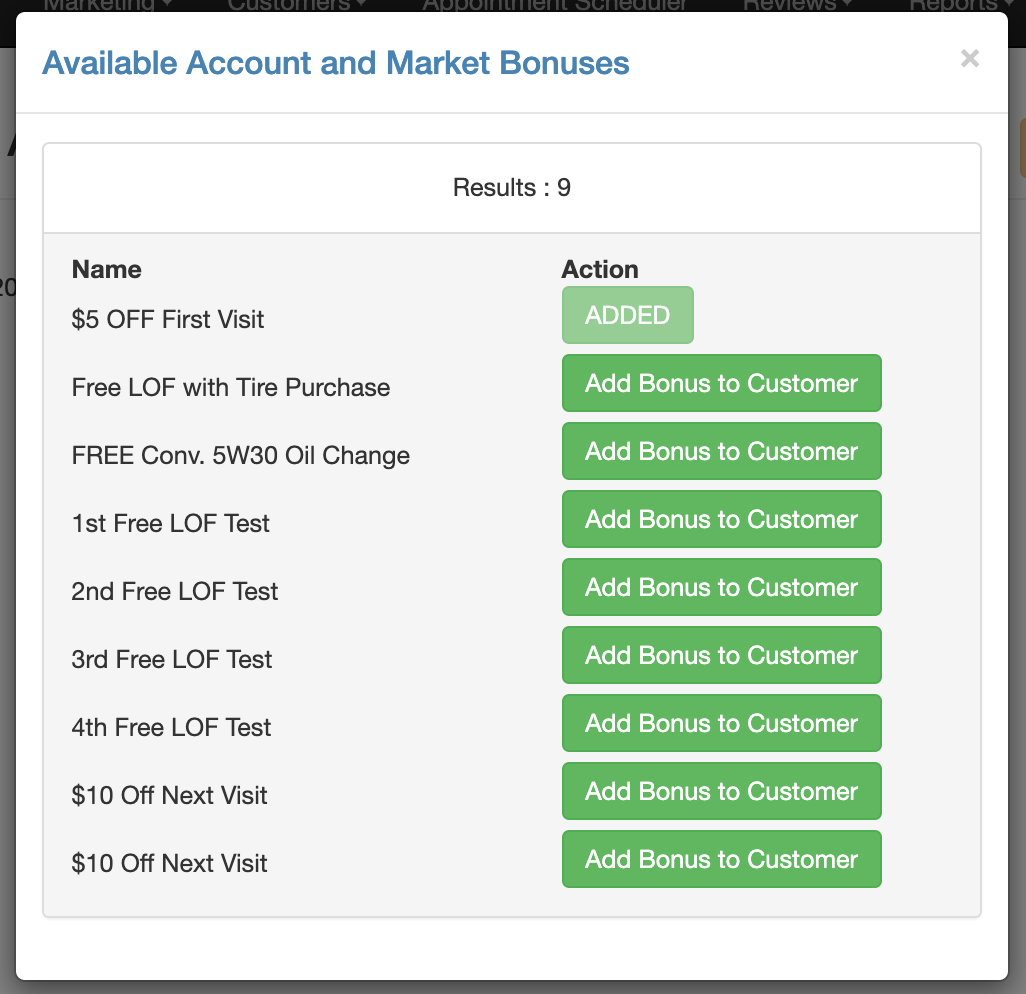Add the last $10 Off Next Visit bonus
The height and width of the screenshot is (994, 1026).
722,859
